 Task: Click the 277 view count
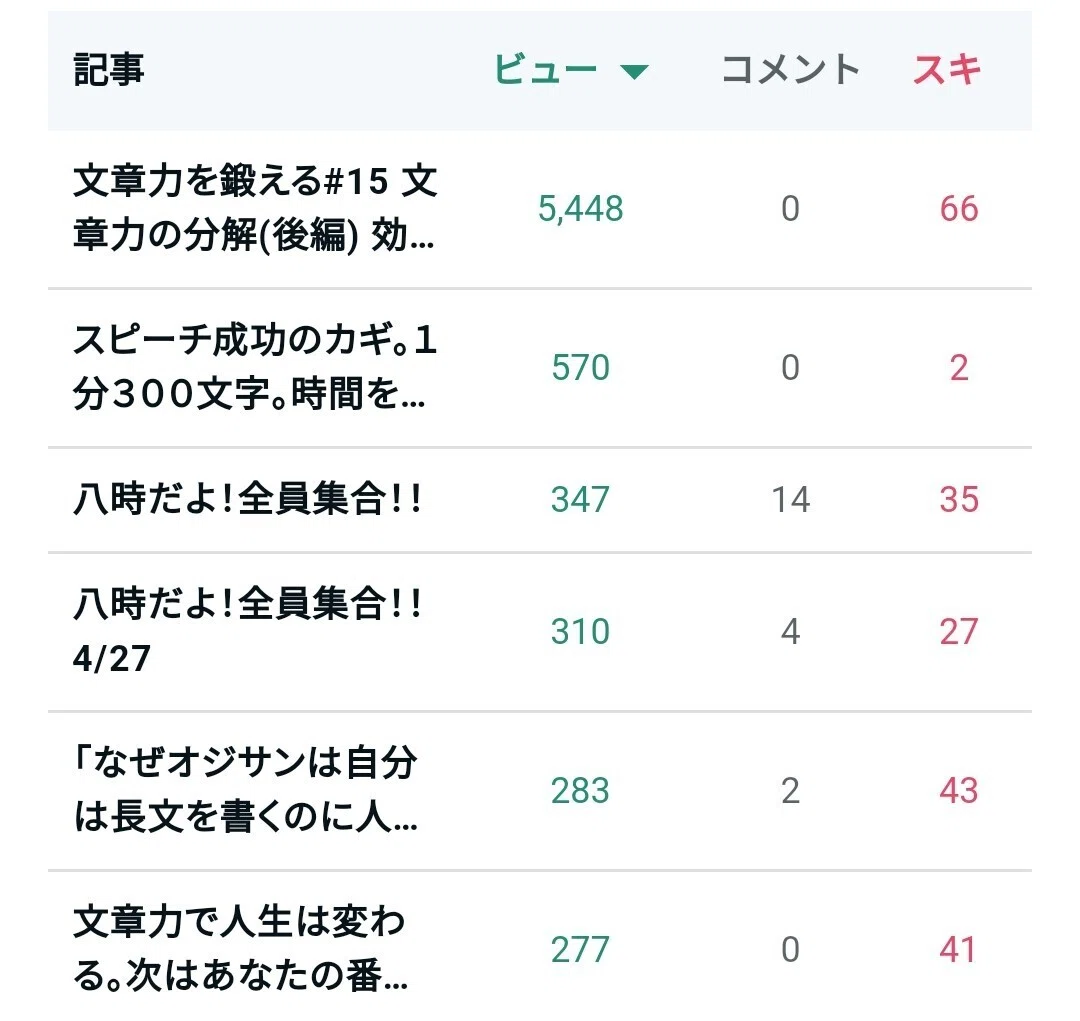580,949
